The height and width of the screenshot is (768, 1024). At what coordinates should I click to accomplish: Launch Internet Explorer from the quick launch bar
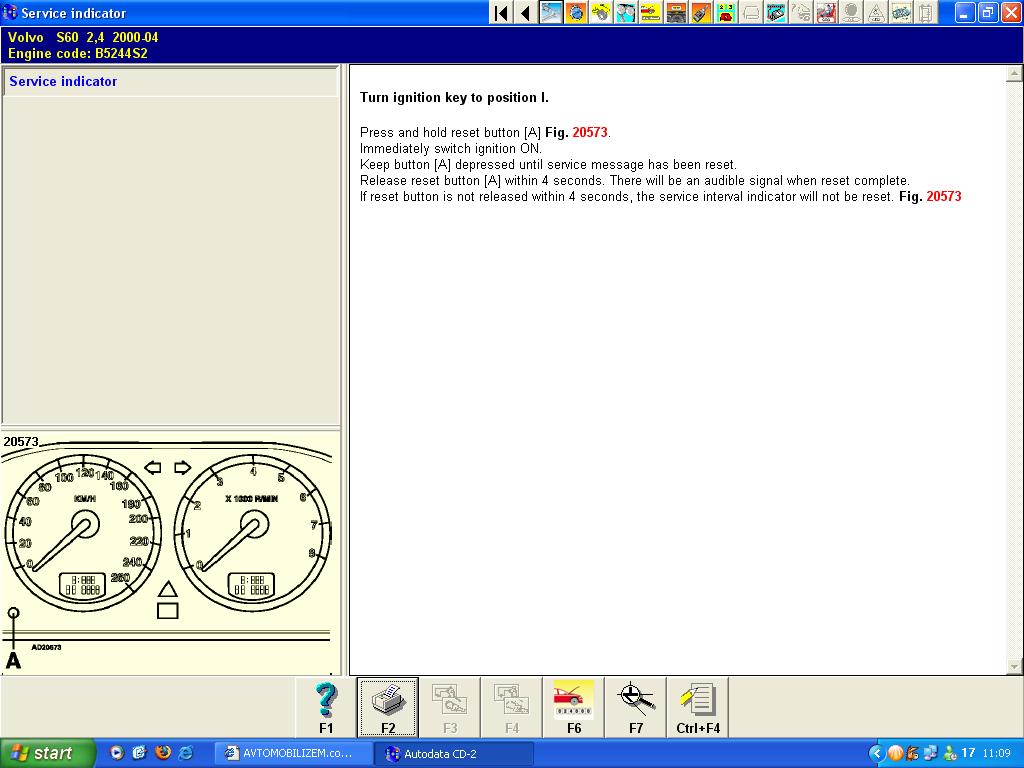pos(186,753)
